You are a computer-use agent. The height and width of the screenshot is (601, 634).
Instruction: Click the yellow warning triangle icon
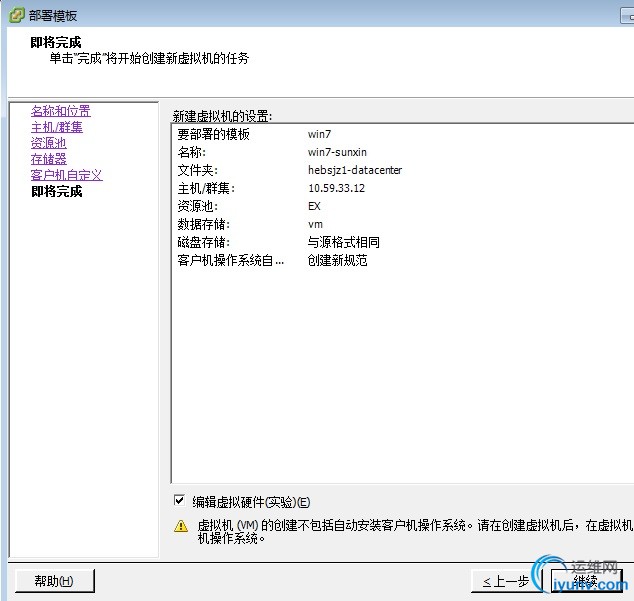[181, 525]
